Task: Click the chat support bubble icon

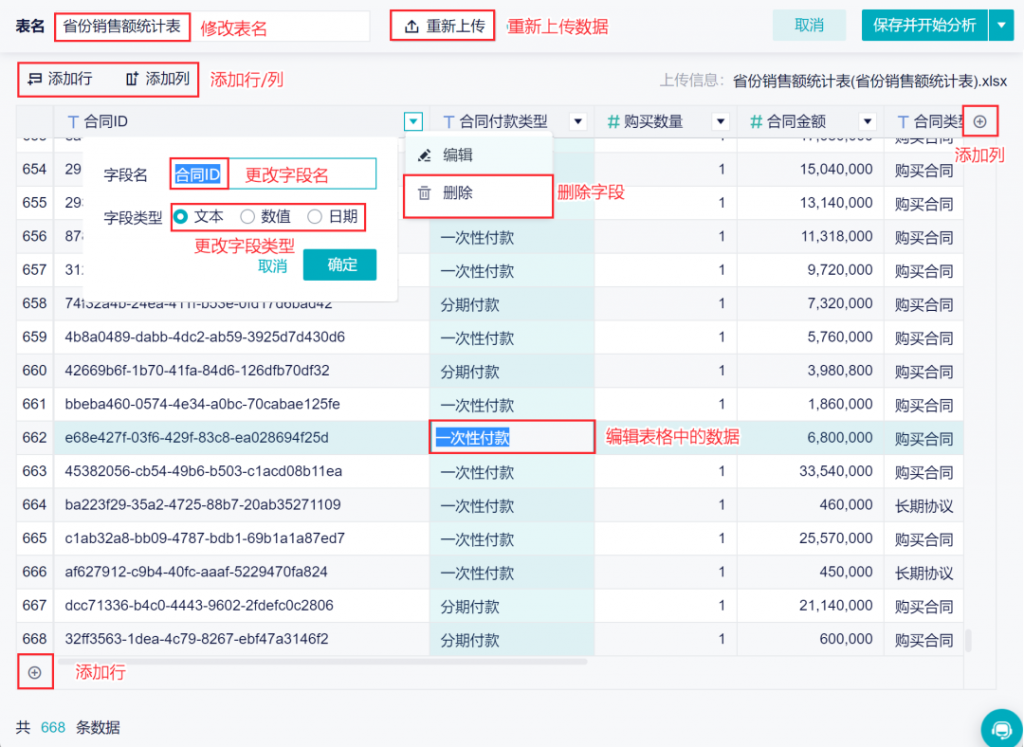Action: coord(1001,728)
